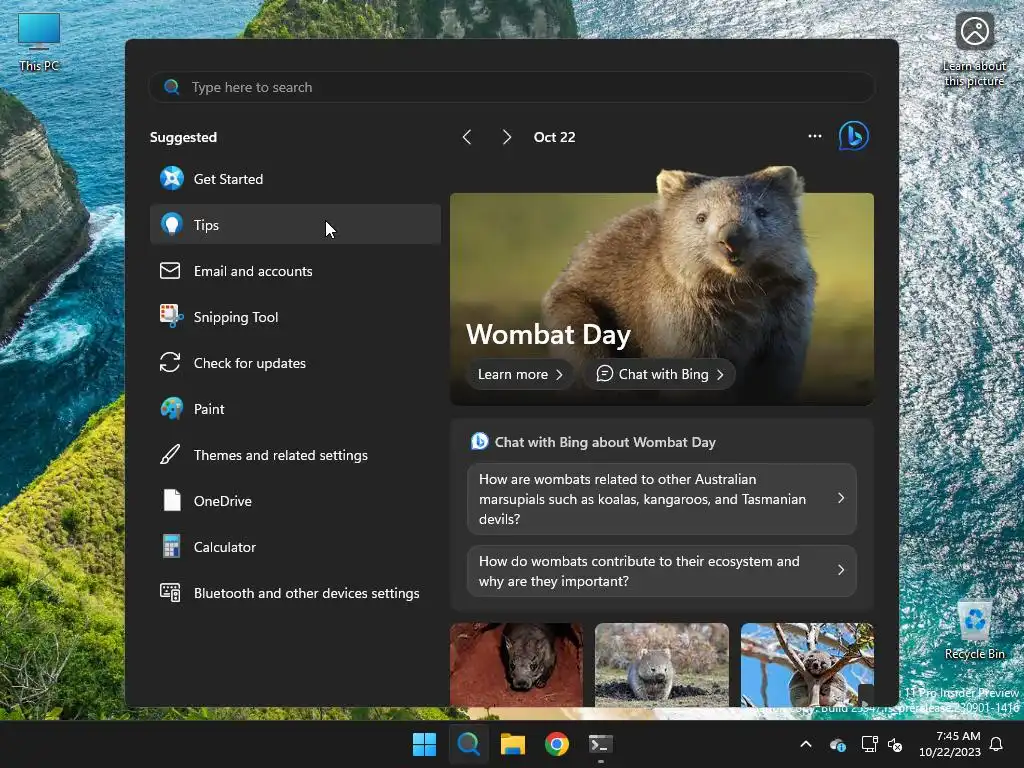Screen dimensions: 1024x768
Task: Launch Calculator from its icon
Action: tap(171, 547)
